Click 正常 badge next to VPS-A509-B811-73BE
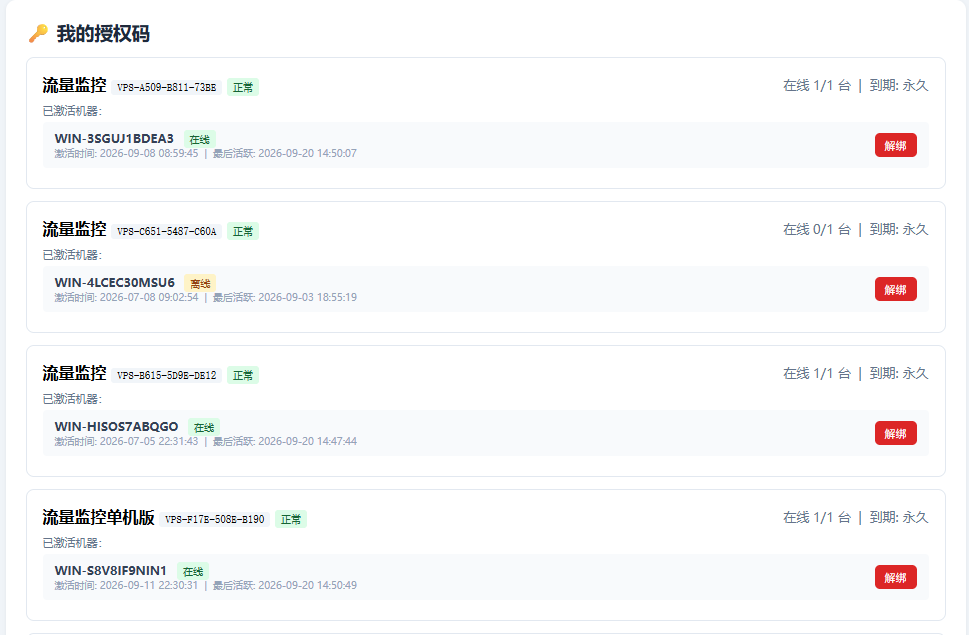Image resolution: width=969 pixels, height=635 pixels. (243, 87)
